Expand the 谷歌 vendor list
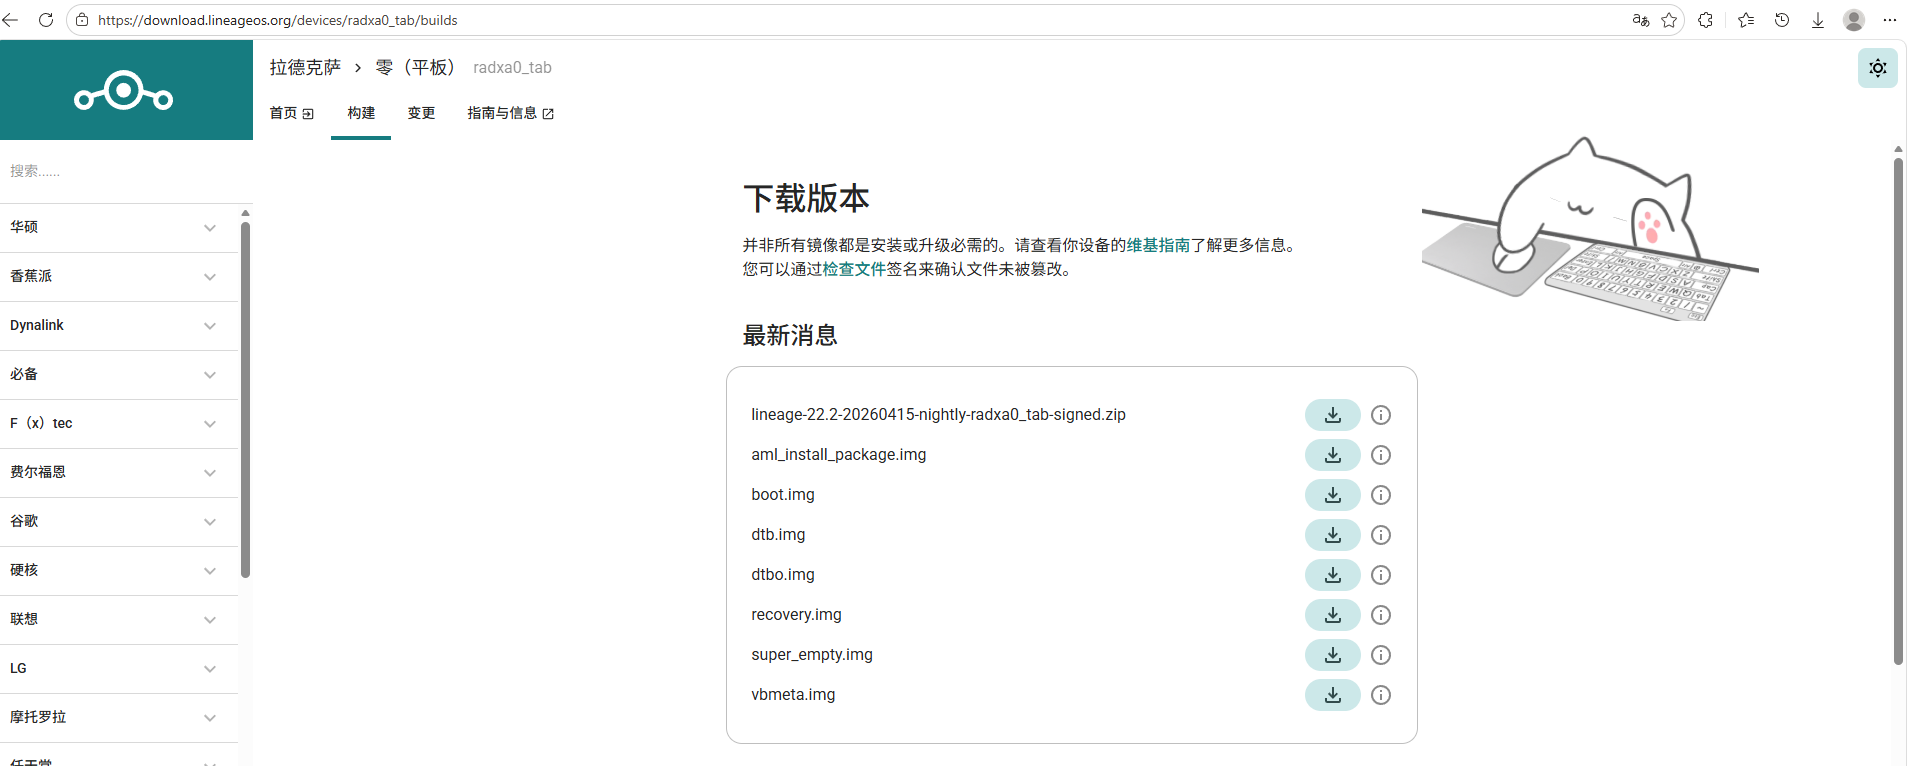1909x766 pixels. point(119,522)
